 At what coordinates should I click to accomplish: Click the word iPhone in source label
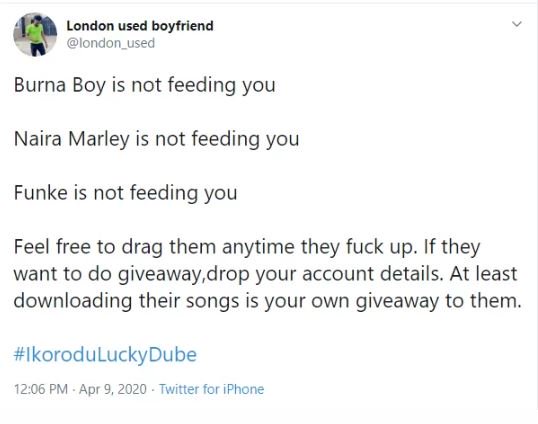coord(243,389)
